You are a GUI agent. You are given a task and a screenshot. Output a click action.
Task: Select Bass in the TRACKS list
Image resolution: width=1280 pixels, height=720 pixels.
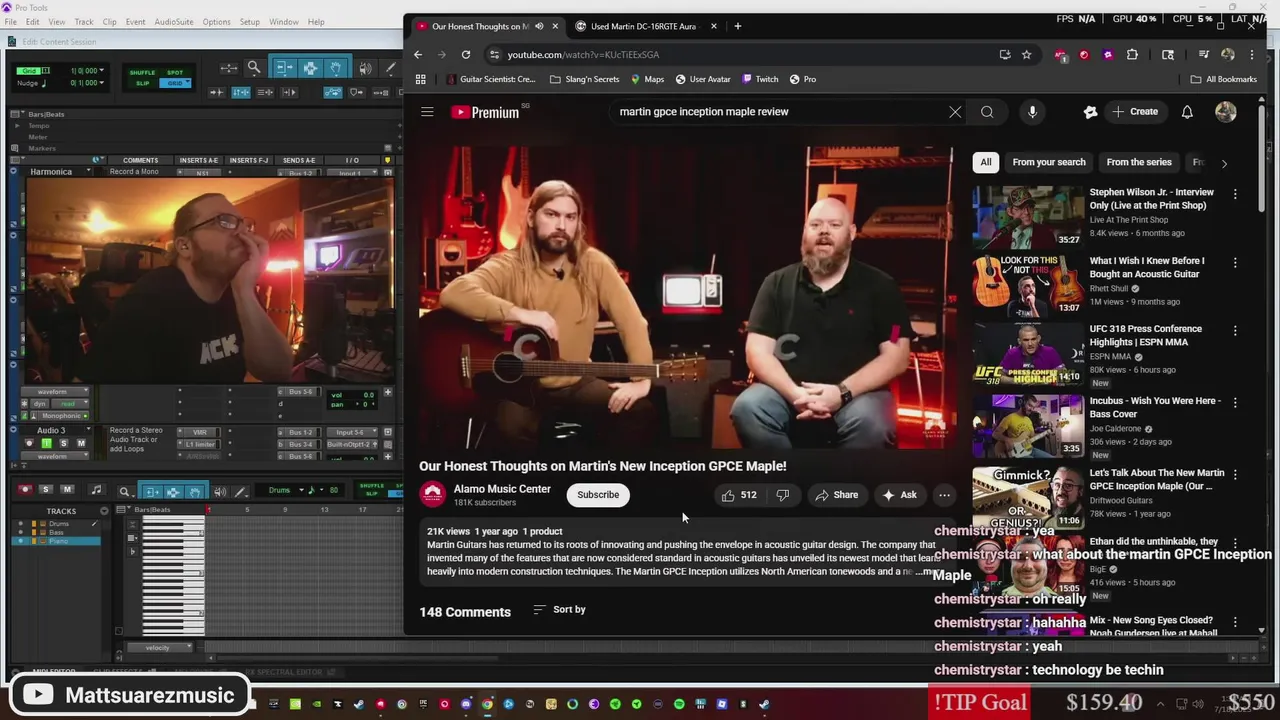point(57,533)
